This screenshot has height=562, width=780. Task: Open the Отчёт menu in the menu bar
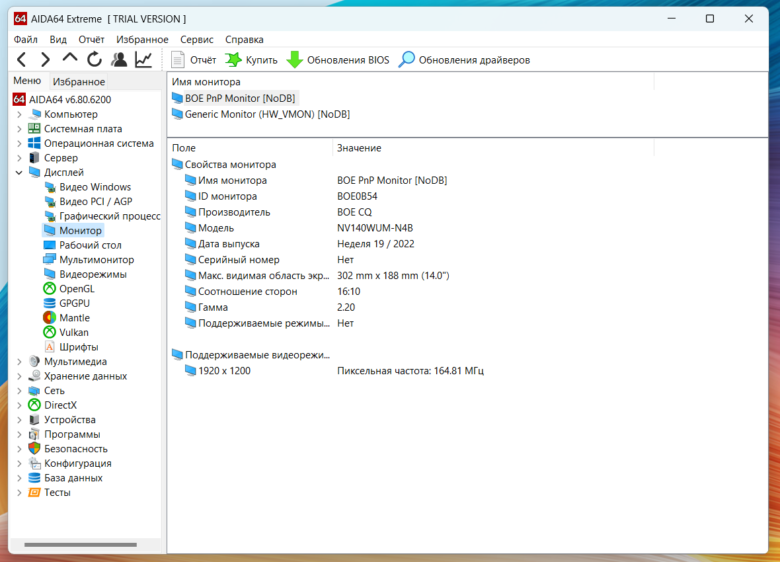(x=91, y=39)
